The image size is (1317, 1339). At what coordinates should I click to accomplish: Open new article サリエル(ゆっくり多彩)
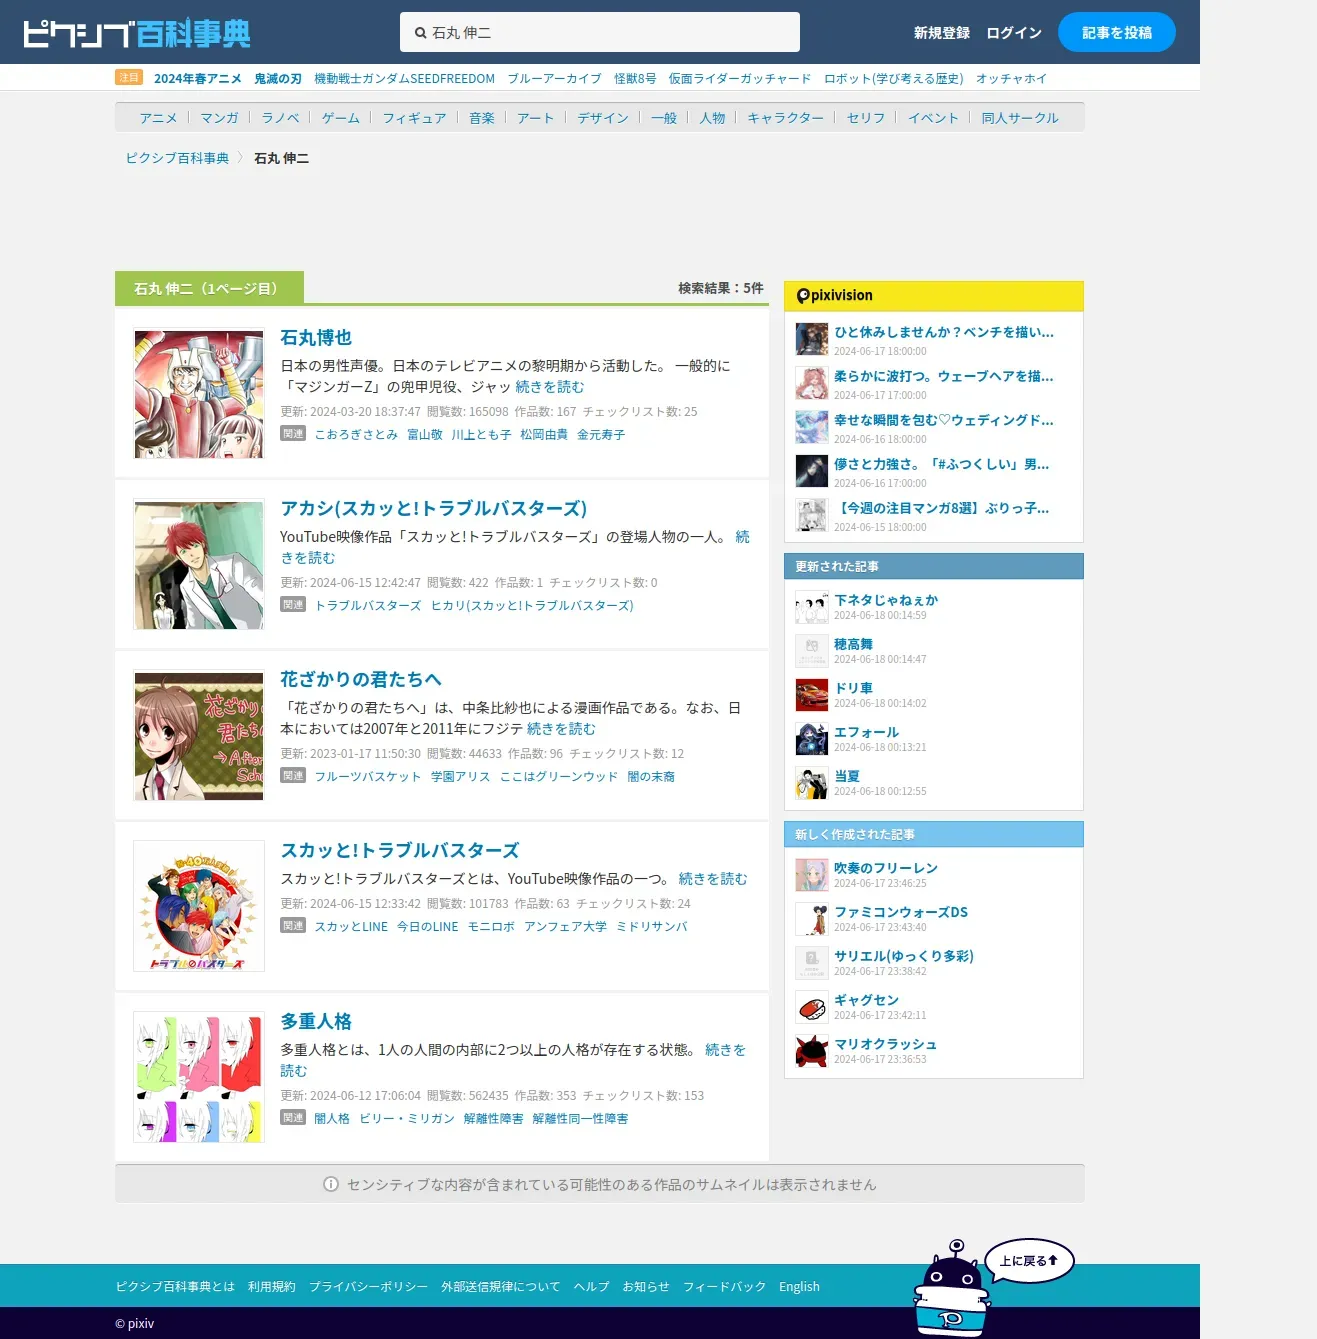pos(904,956)
